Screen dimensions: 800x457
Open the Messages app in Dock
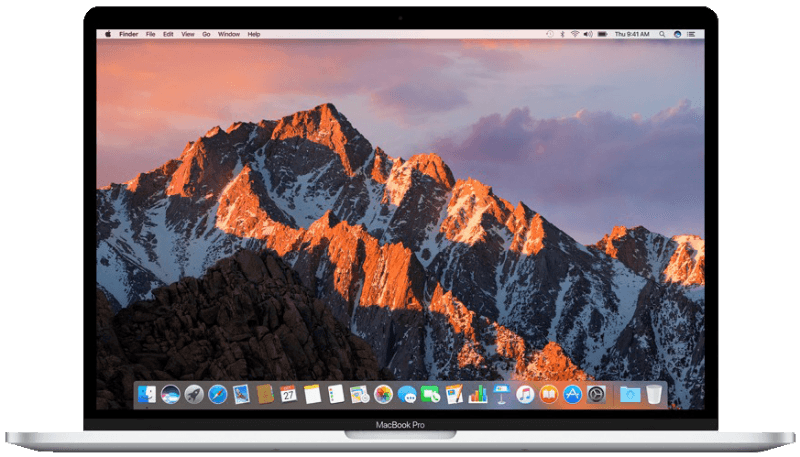407,395
